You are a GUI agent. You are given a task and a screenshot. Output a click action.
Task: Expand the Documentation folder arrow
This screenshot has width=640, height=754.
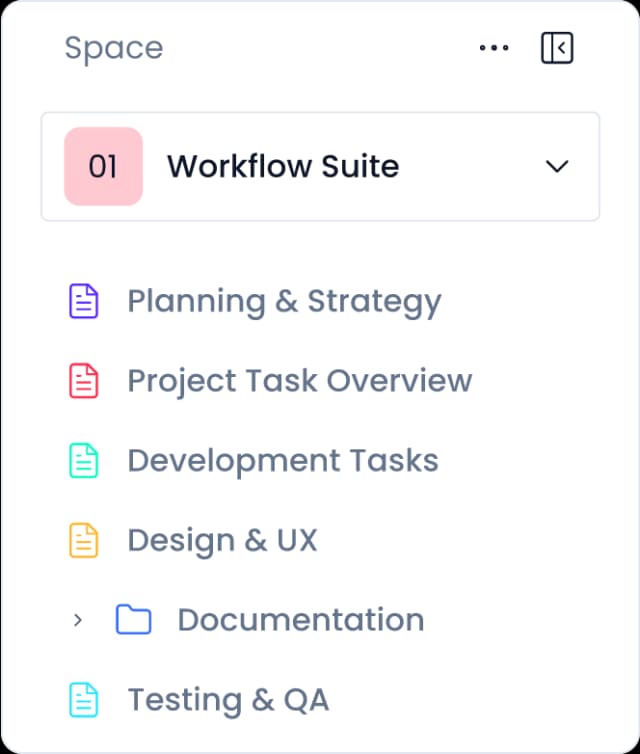click(78, 620)
